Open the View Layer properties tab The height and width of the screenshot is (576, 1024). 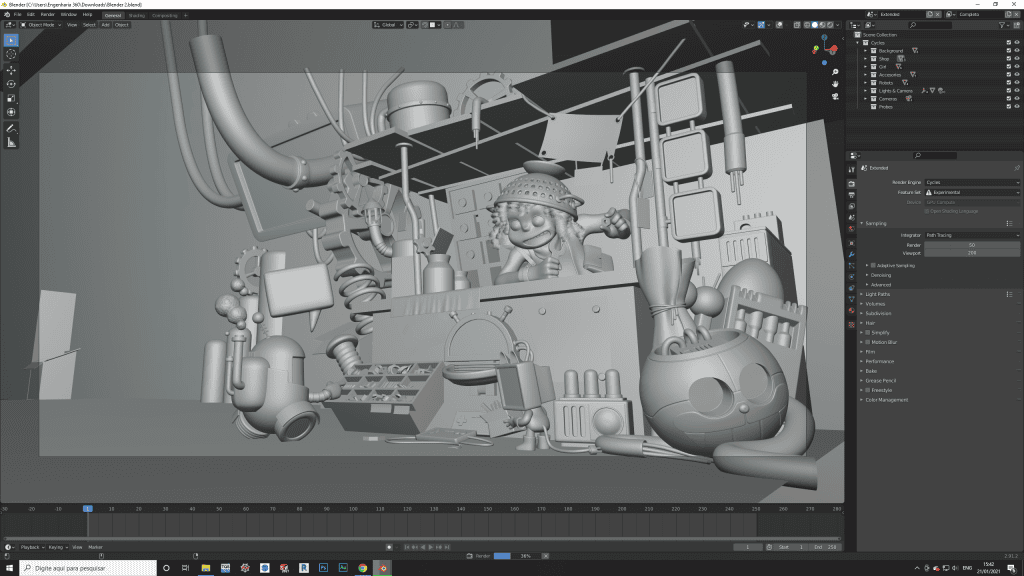click(852, 206)
